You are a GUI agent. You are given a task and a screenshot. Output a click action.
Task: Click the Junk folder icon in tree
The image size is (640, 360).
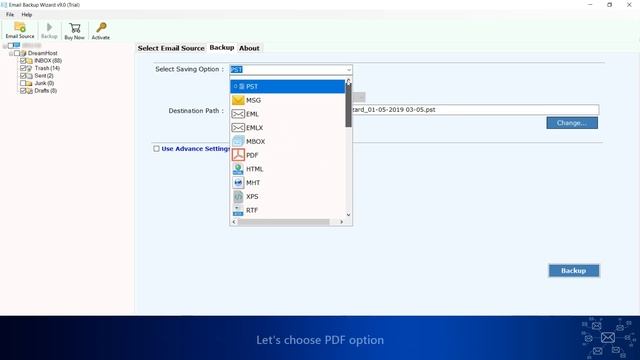coord(29,83)
